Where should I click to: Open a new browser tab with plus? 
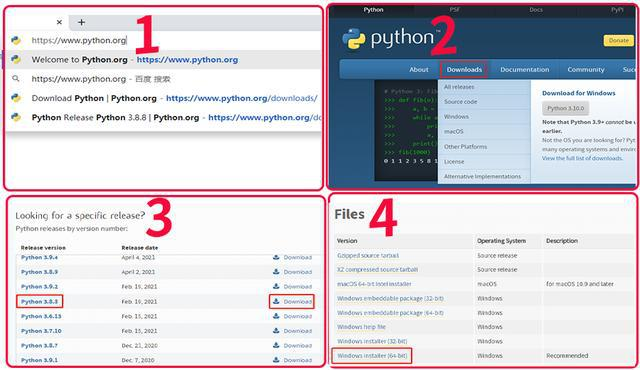[81, 22]
